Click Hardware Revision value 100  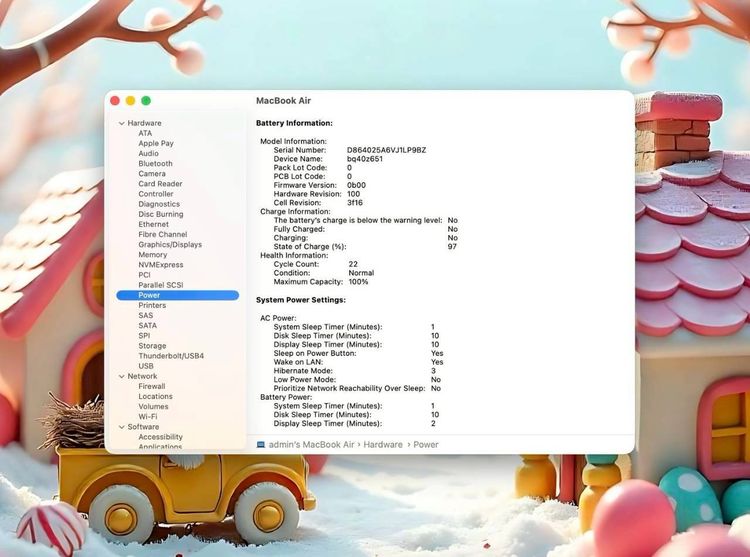[x=353, y=194]
